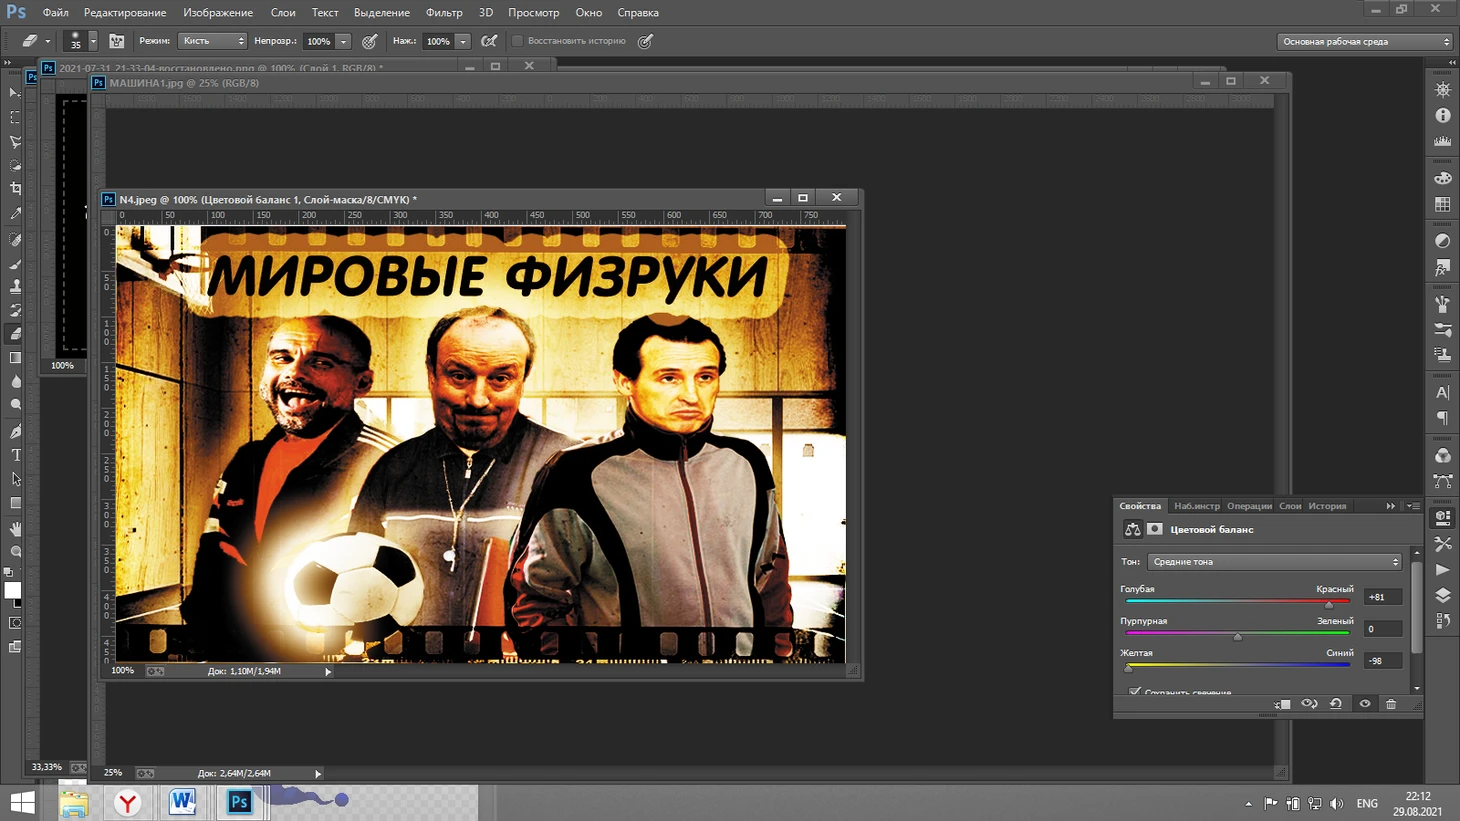Clip adjustment to layer below icon
Screen dimensions: 1460x821
pyautogui.click(x=1283, y=704)
